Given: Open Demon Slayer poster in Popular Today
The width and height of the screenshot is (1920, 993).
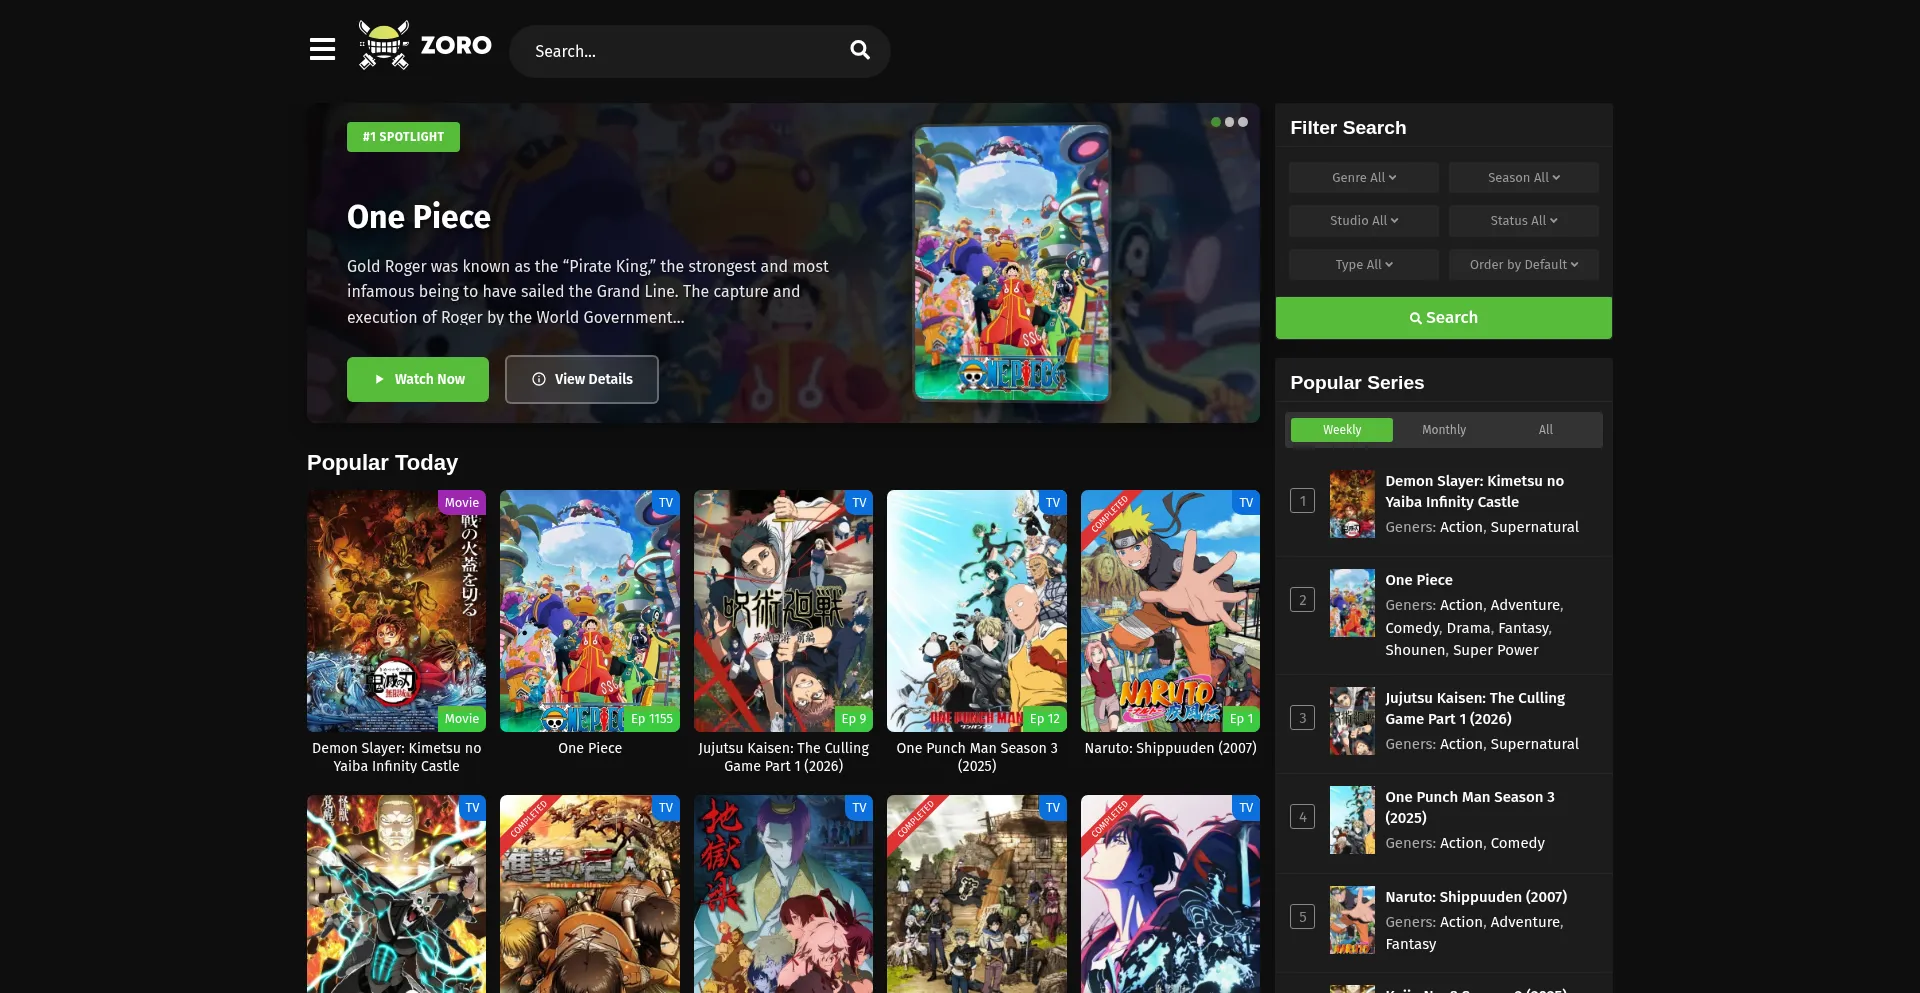Looking at the screenshot, I should pos(396,611).
